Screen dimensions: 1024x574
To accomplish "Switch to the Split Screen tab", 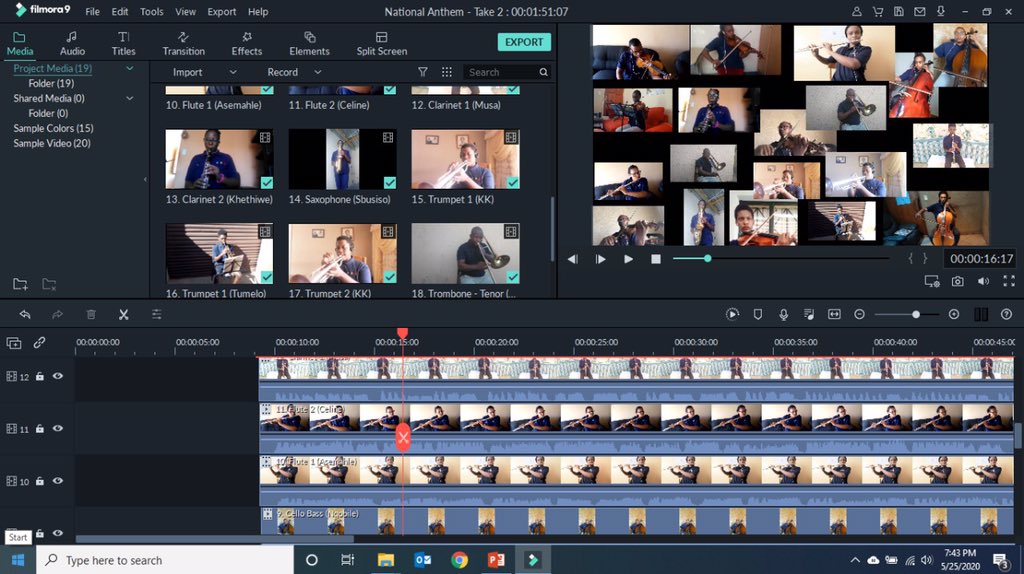I will click(381, 43).
